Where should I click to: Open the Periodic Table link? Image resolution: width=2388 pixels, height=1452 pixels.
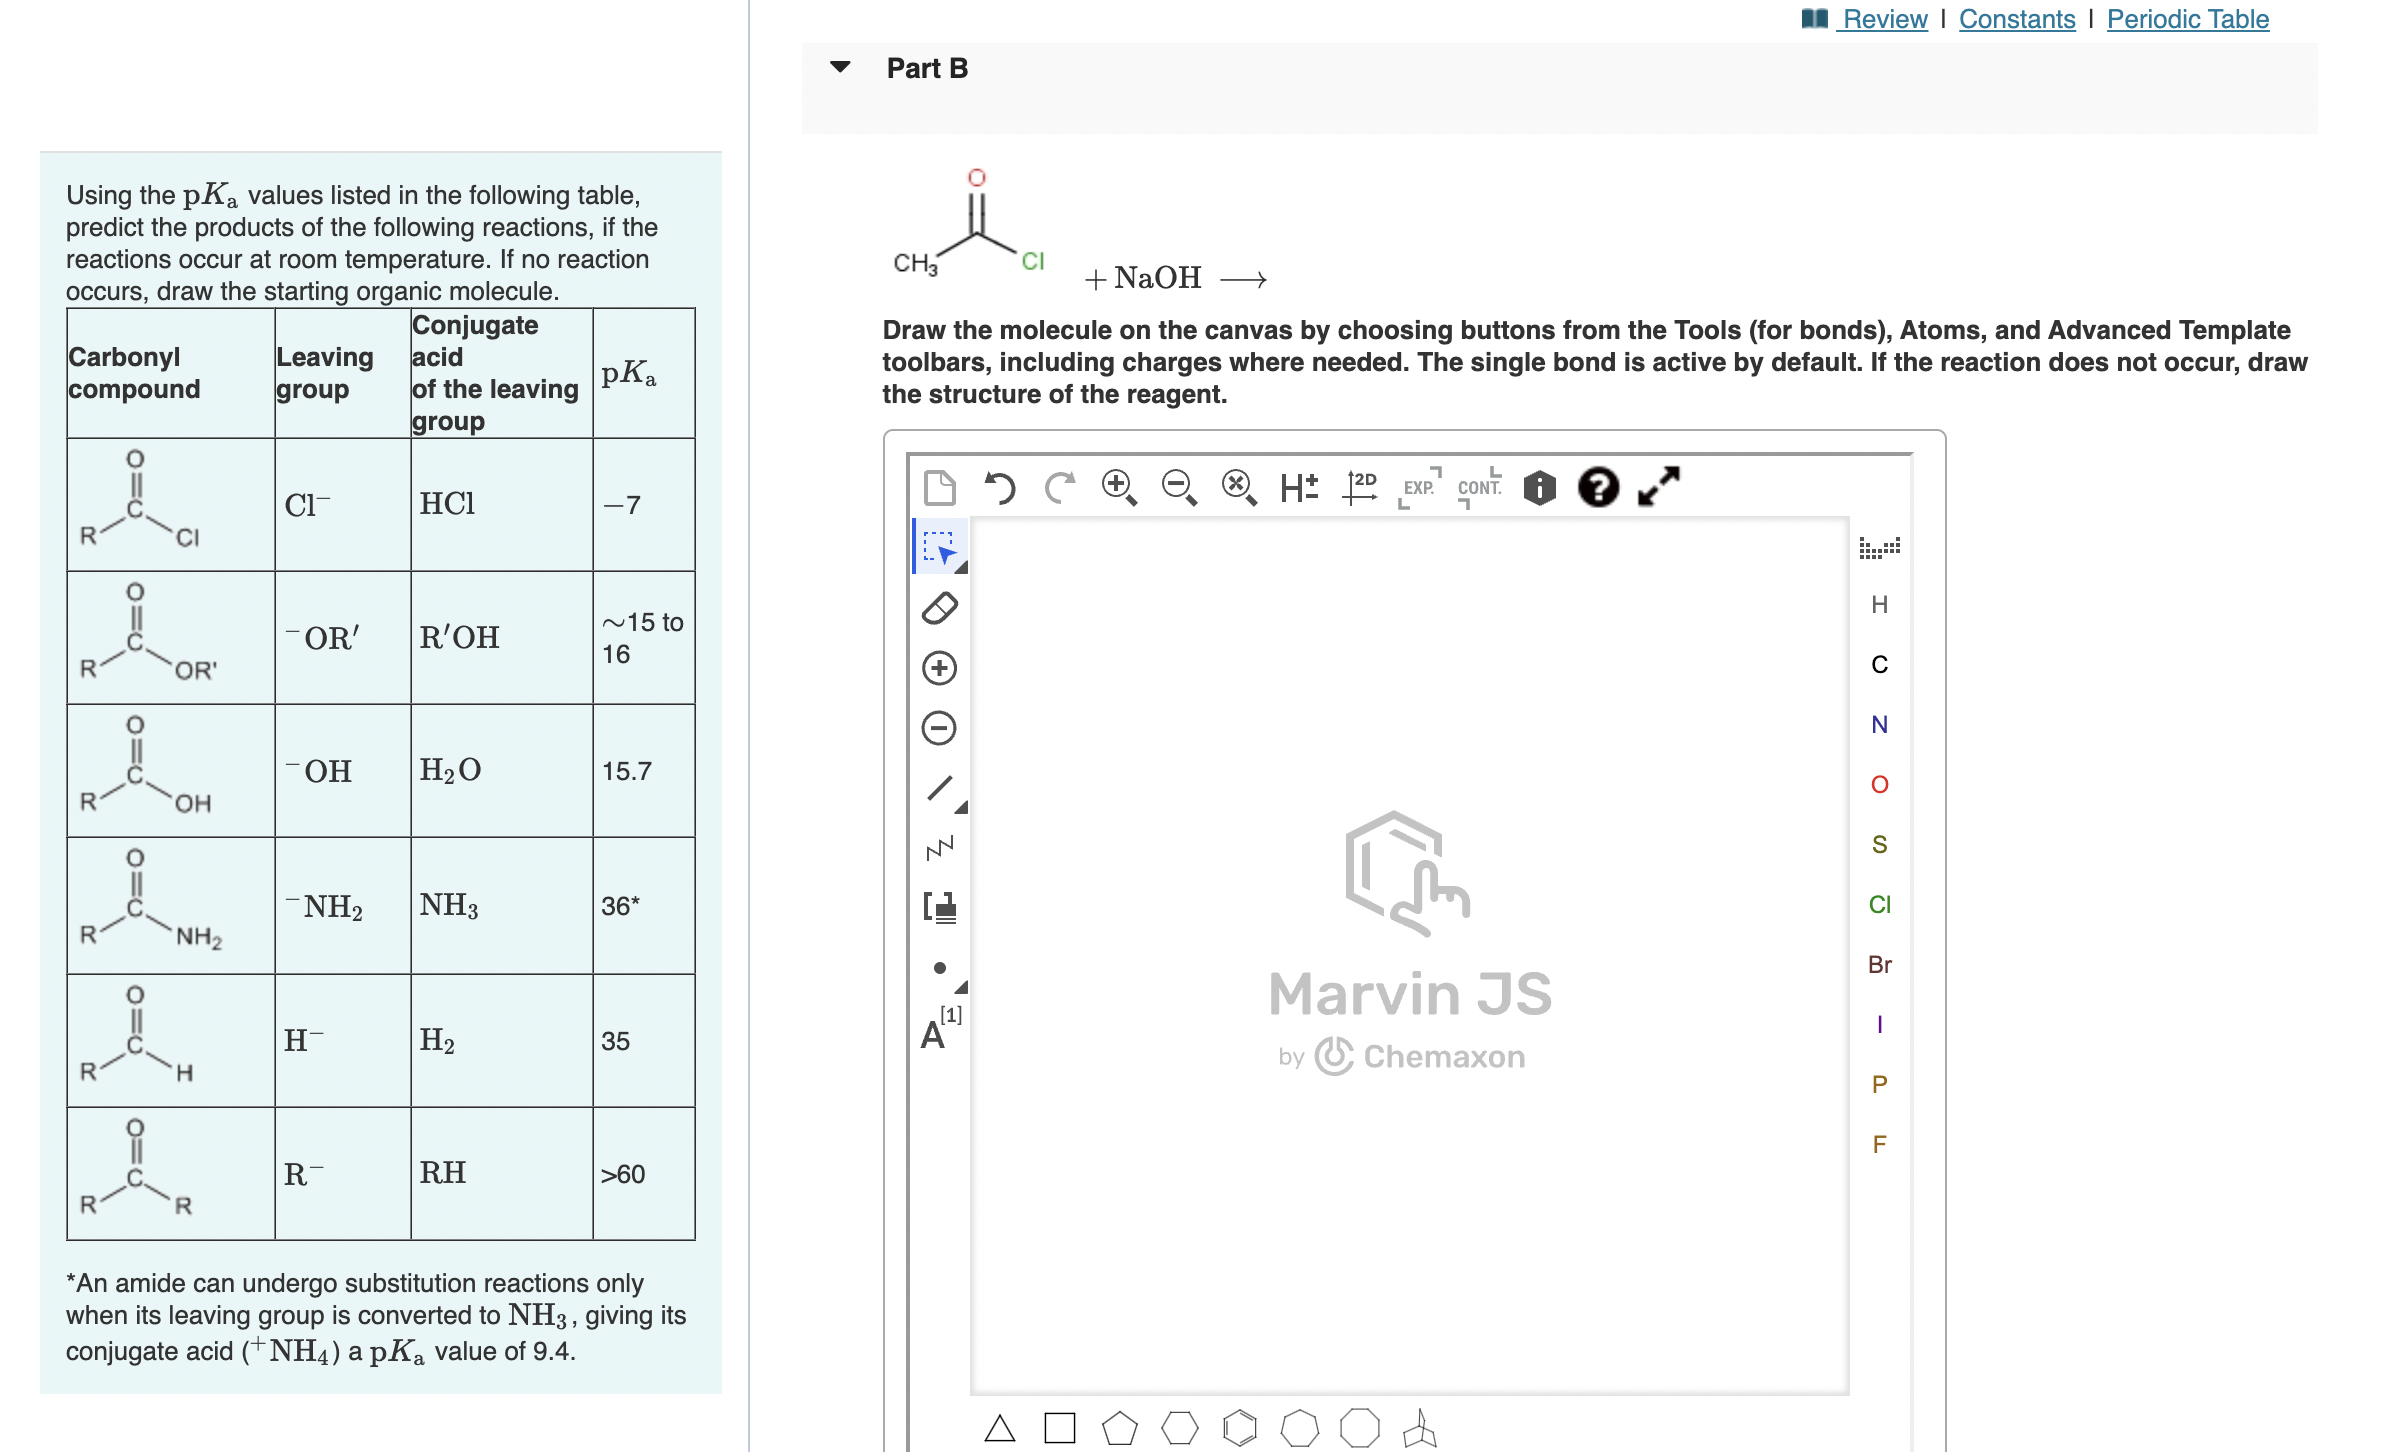click(2186, 18)
